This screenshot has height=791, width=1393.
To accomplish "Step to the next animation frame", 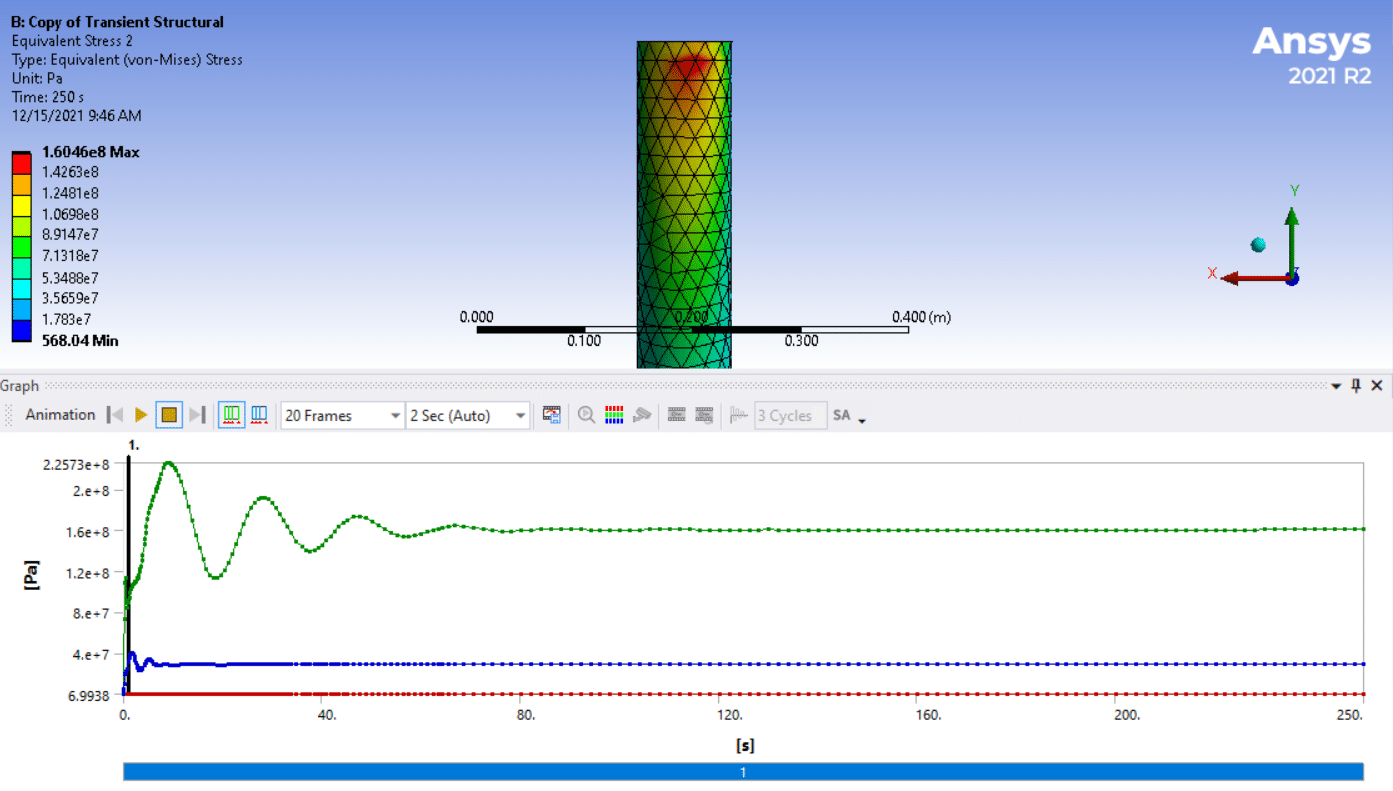I will 197,415.
